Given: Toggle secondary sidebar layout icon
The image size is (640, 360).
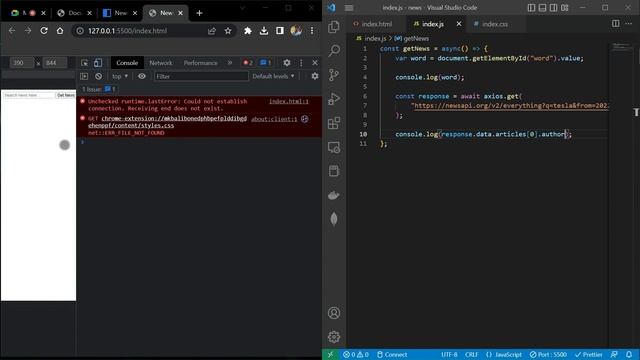Looking at the screenshot, I should [x=553, y=8].
